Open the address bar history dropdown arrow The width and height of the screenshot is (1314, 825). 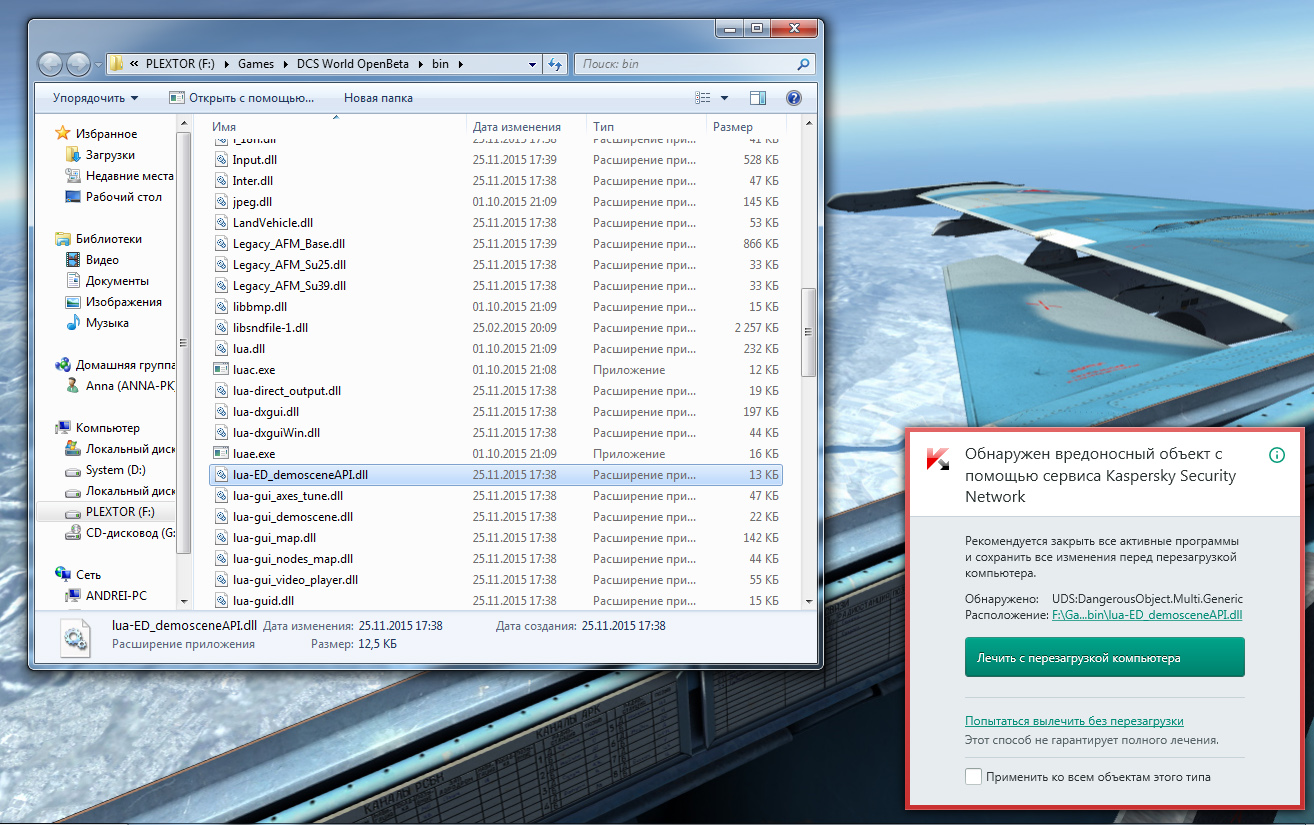click(x=532, y=64)
